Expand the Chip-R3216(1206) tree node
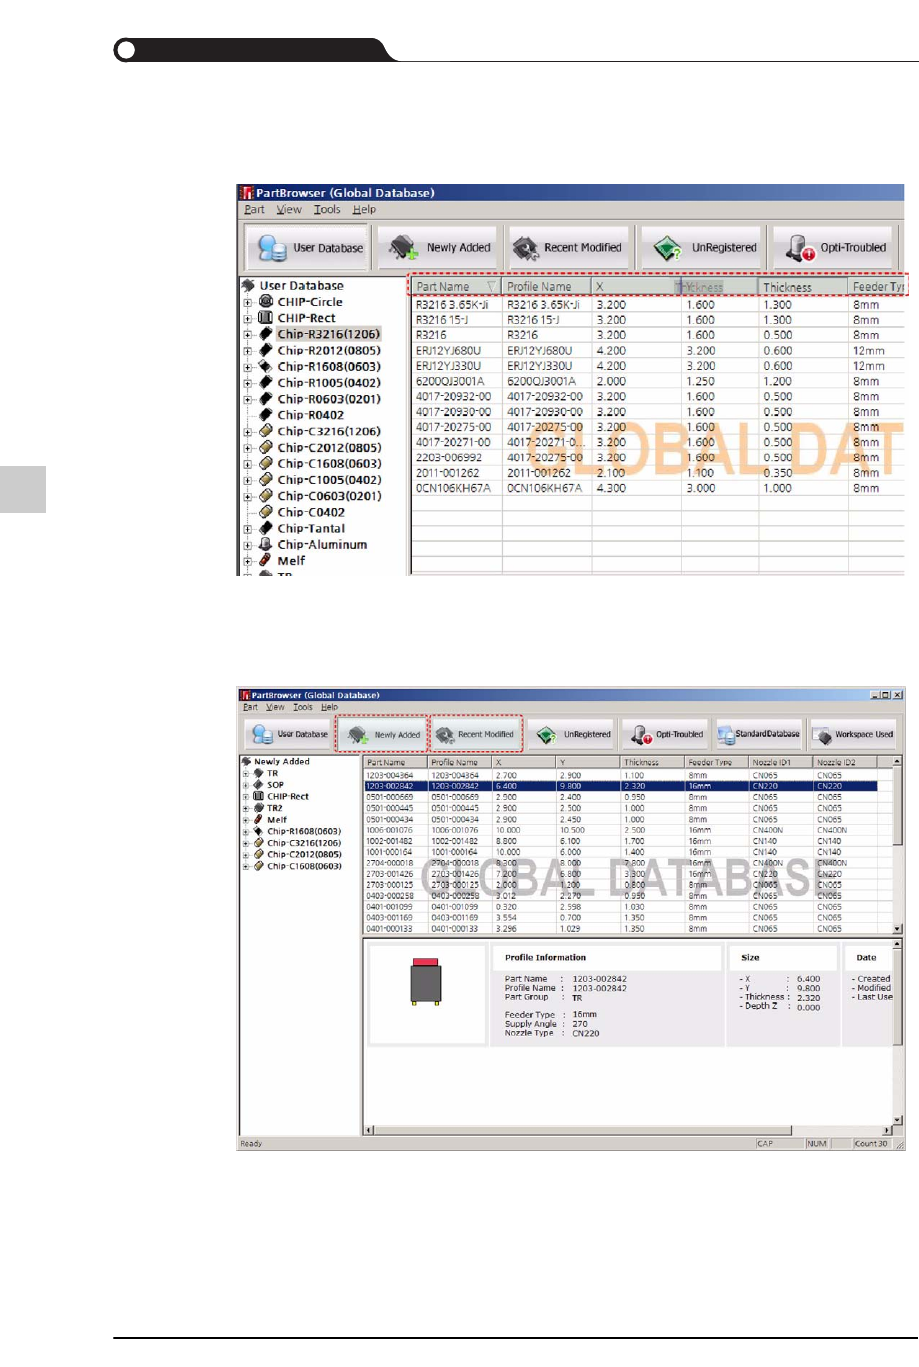Screen dimensions: 919x1367 click(248, 335)
